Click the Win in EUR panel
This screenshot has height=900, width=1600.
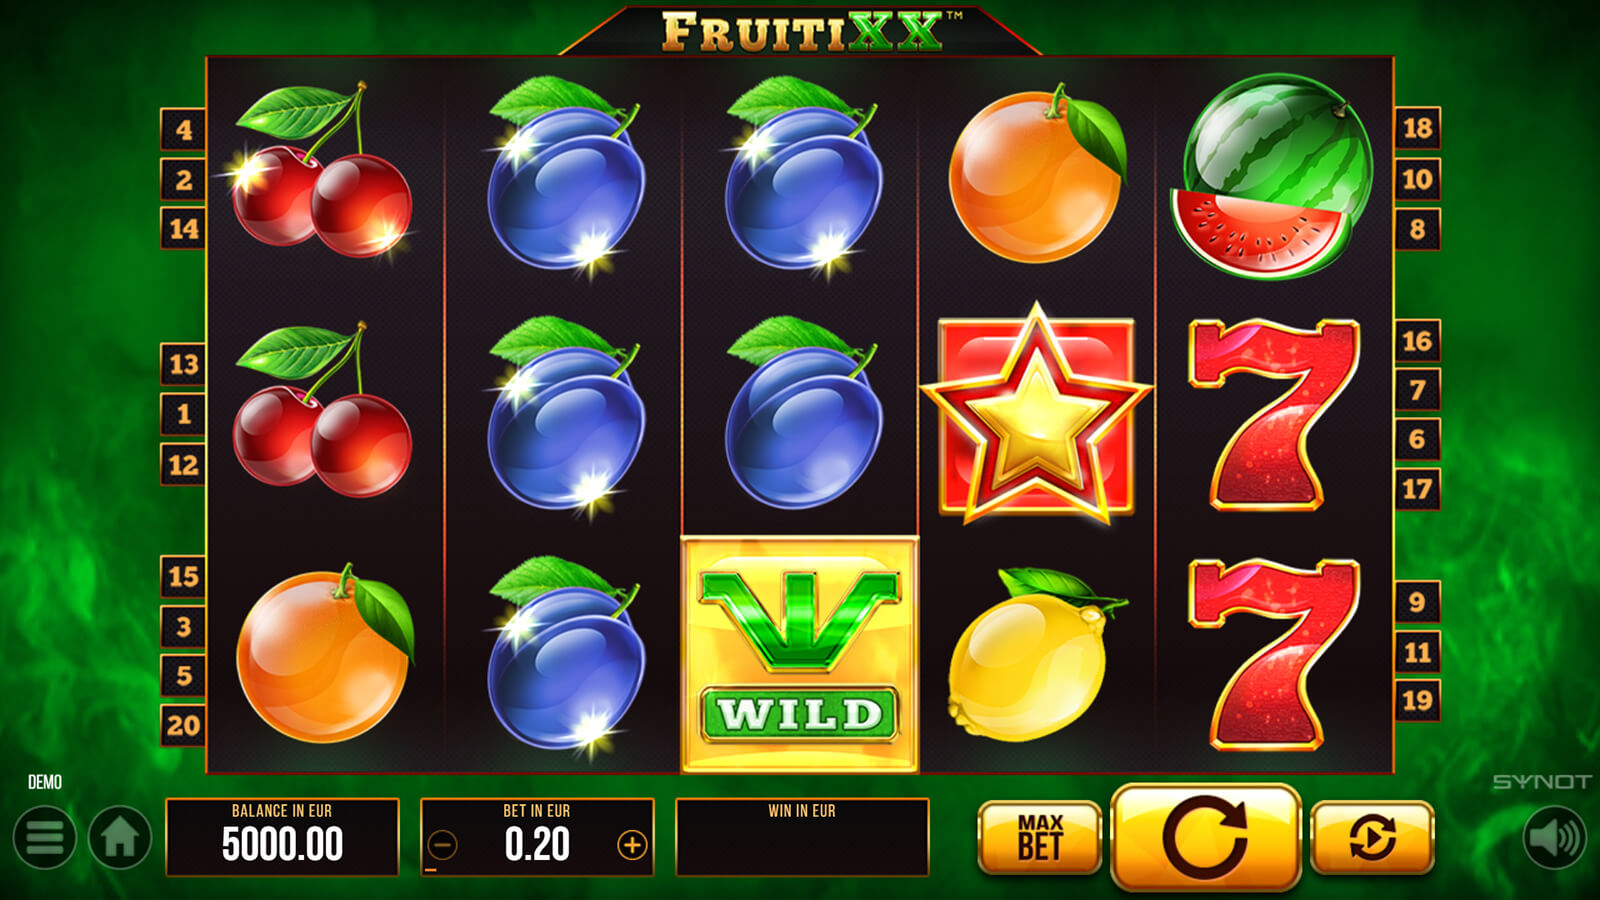pyautogui.click(x=802, y=837)
